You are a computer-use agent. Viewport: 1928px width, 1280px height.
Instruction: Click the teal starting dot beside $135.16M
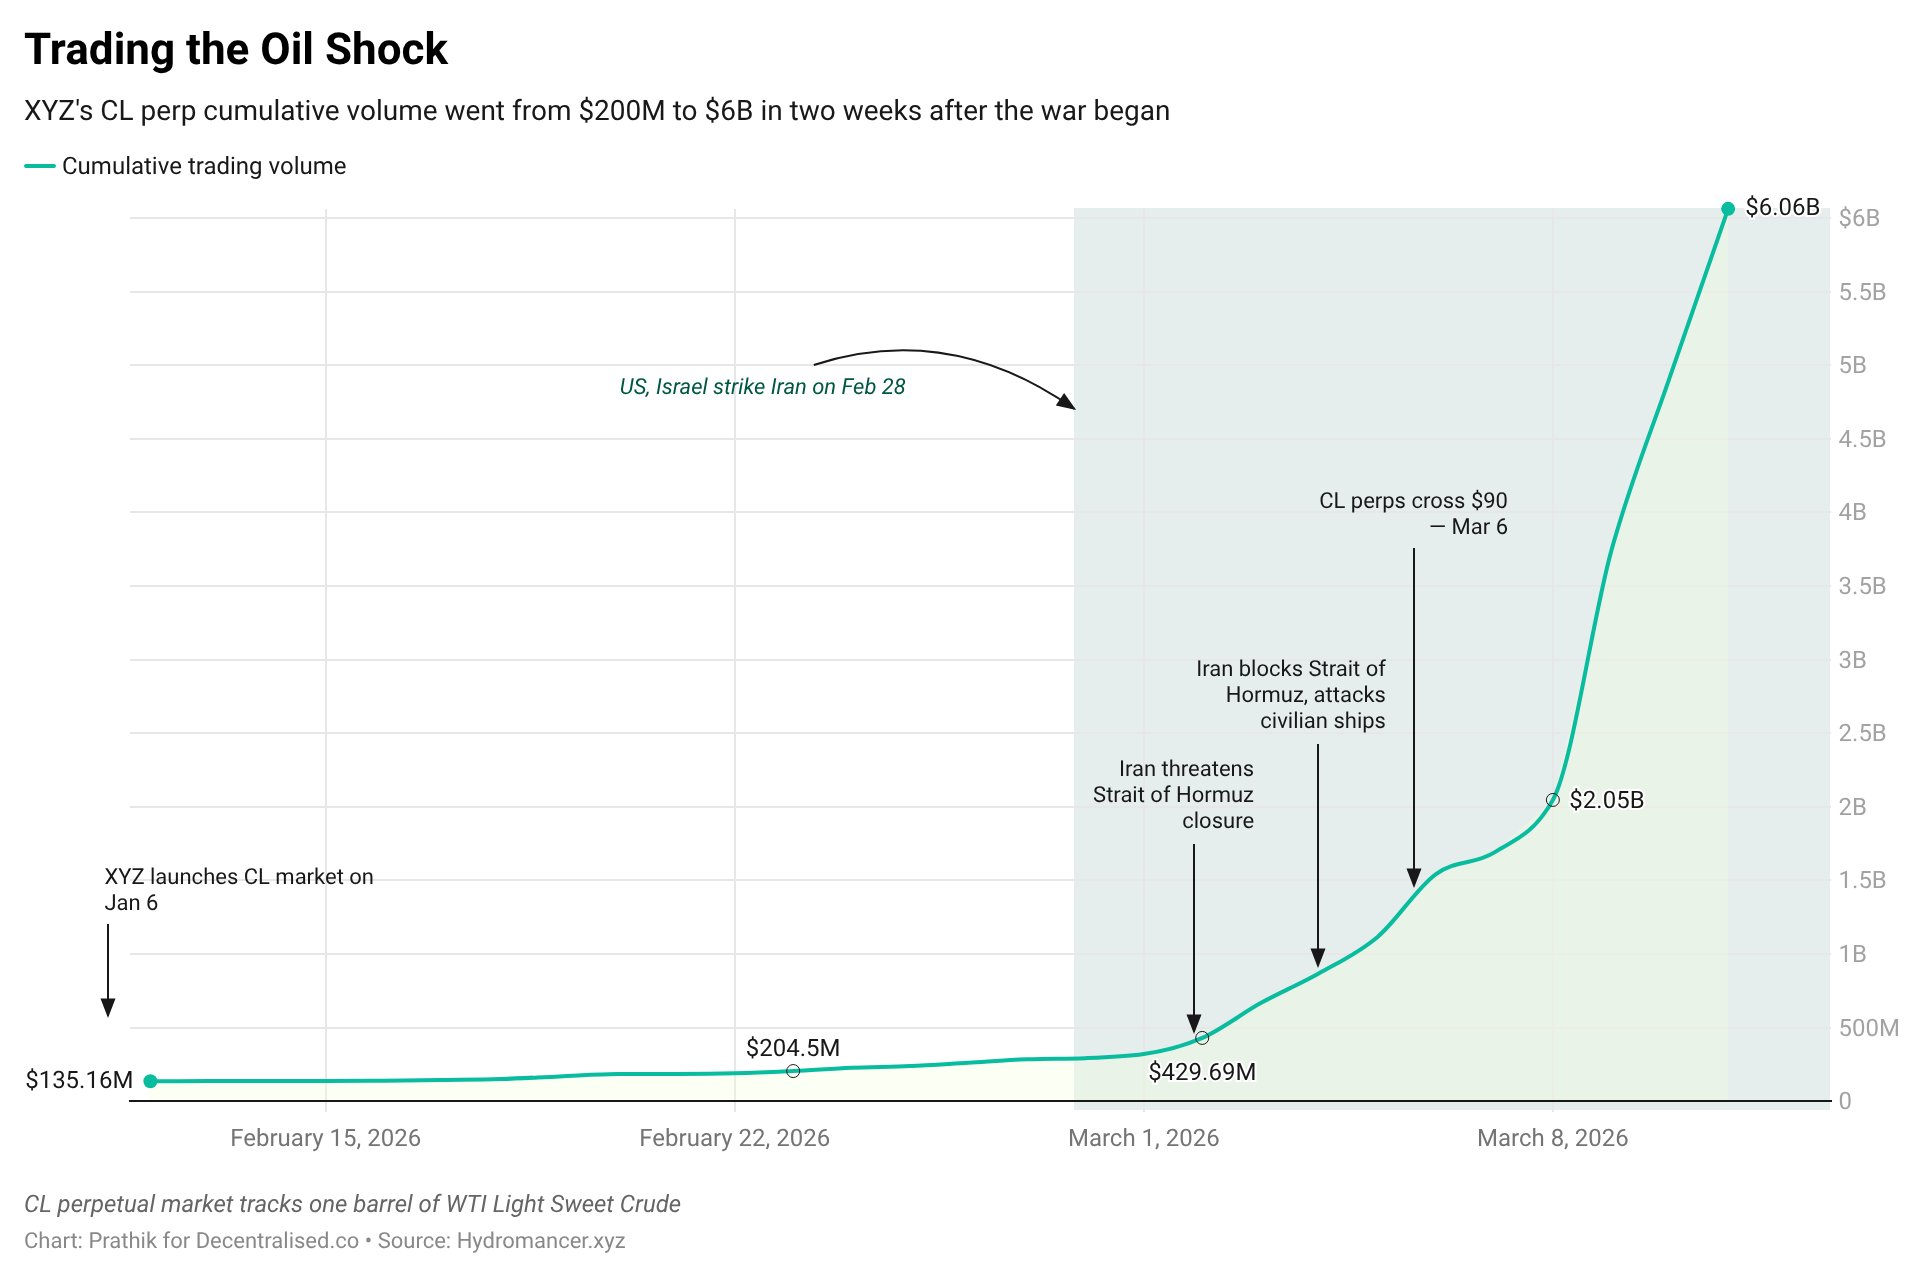click(x=151, y=1081)
